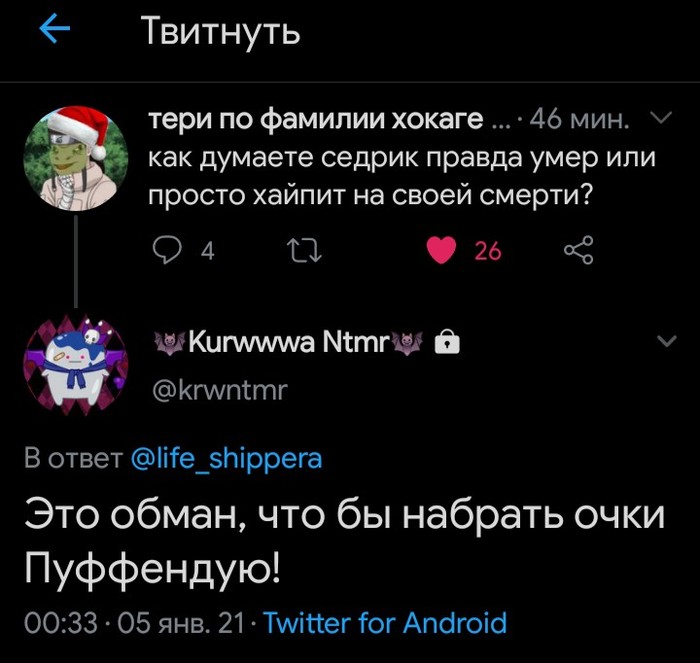Unlike tweet via pink heart icon

tap(441, 250)
